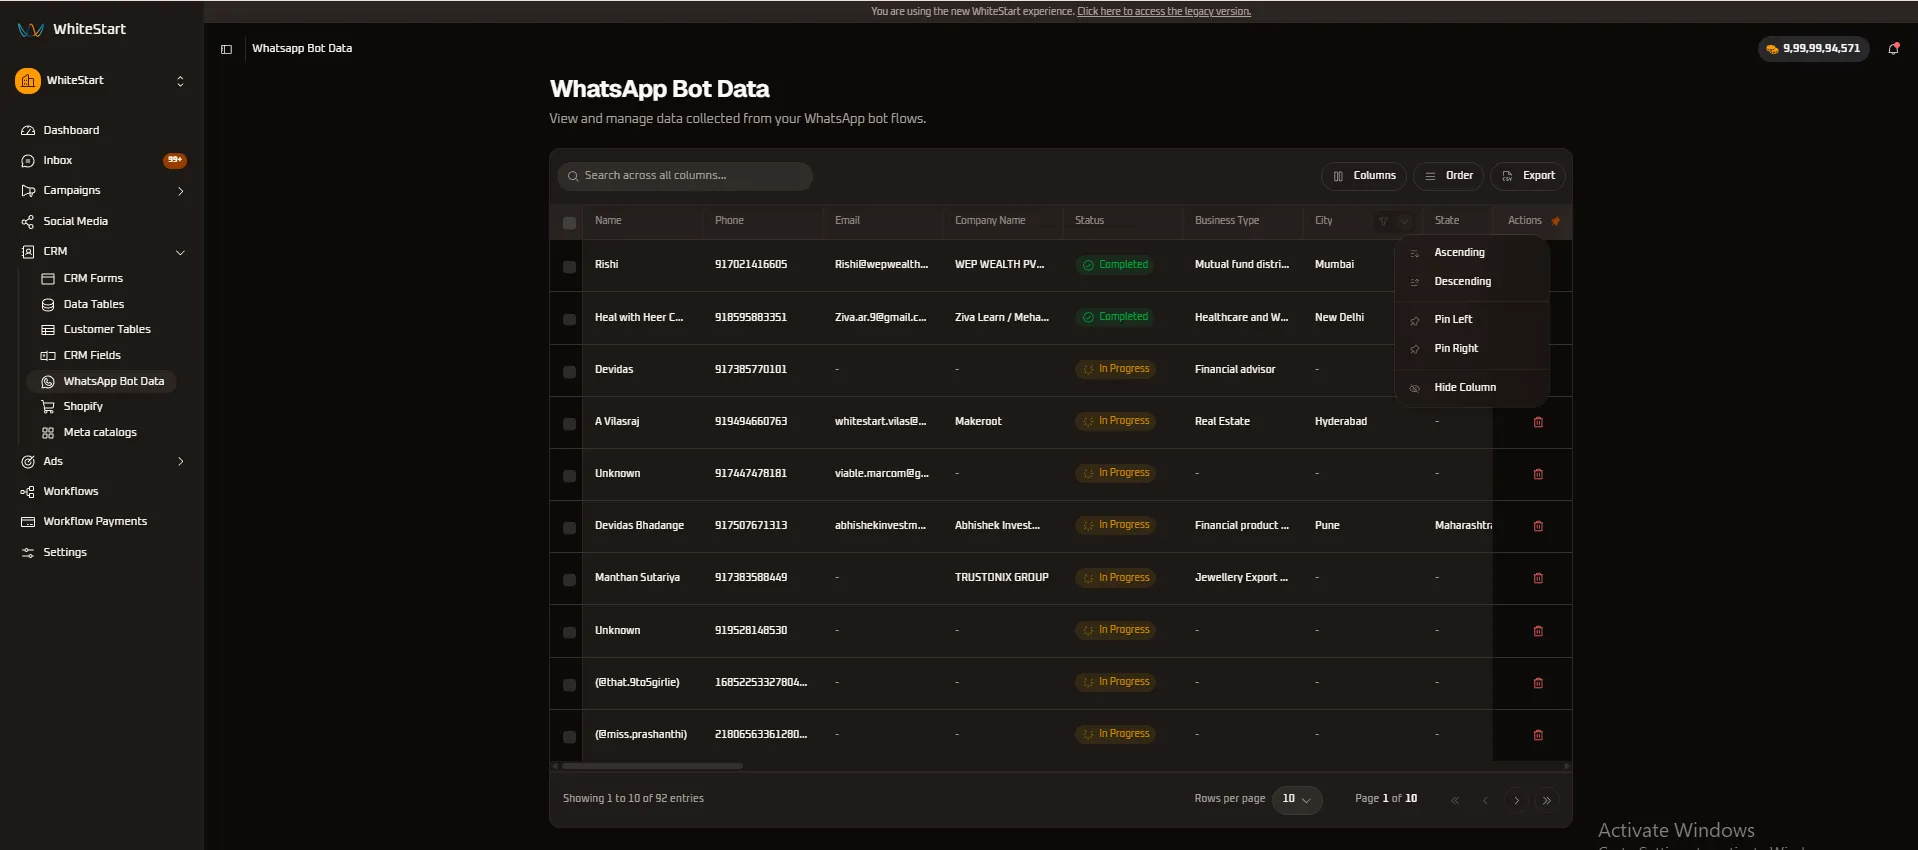The height and width of the screenshot is (850, 1918).
Task: Toggle the City column menu chevron
Action: (1404, 221)
